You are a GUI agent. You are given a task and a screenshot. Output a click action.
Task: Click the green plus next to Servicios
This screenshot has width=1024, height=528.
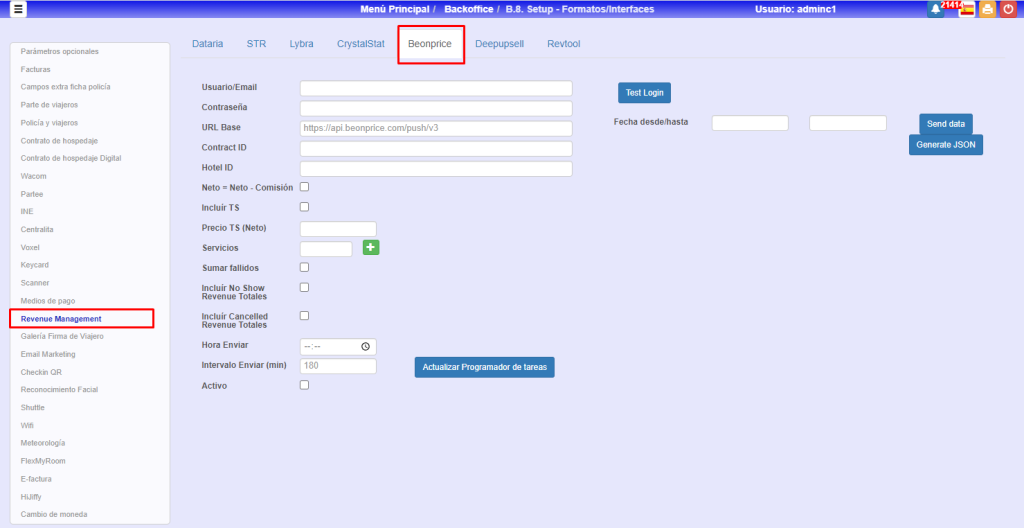(371, 248)
